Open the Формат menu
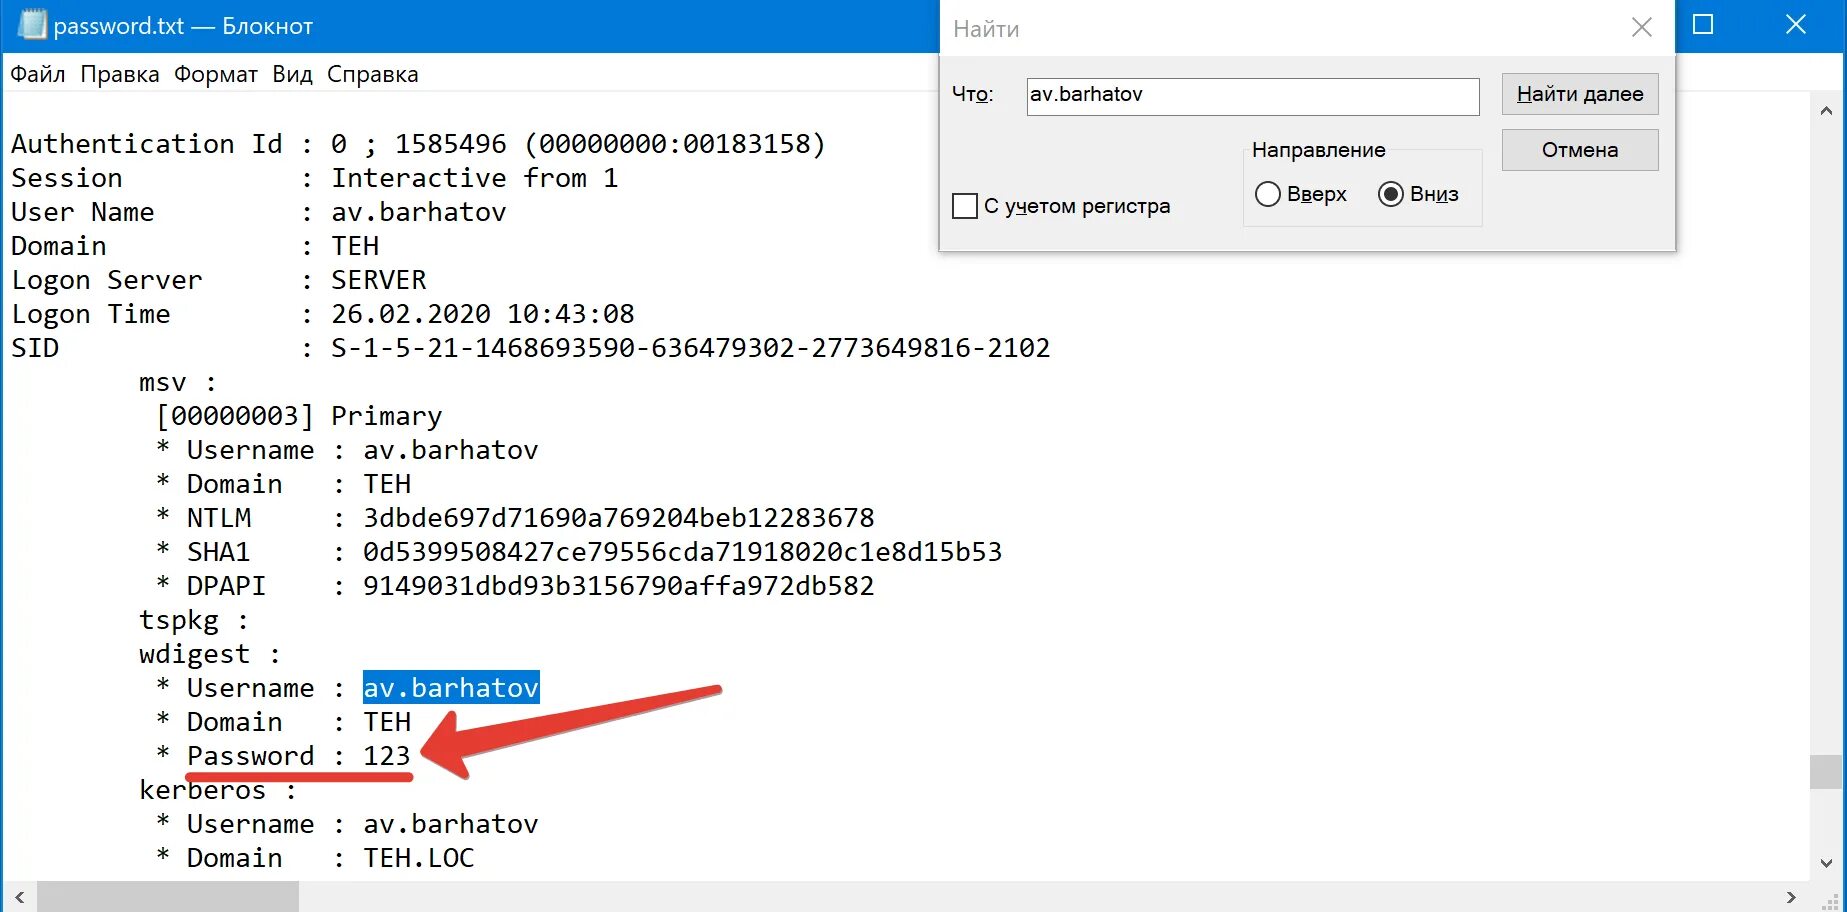Screen dimensions: 1847x912 tap(216, 75)
